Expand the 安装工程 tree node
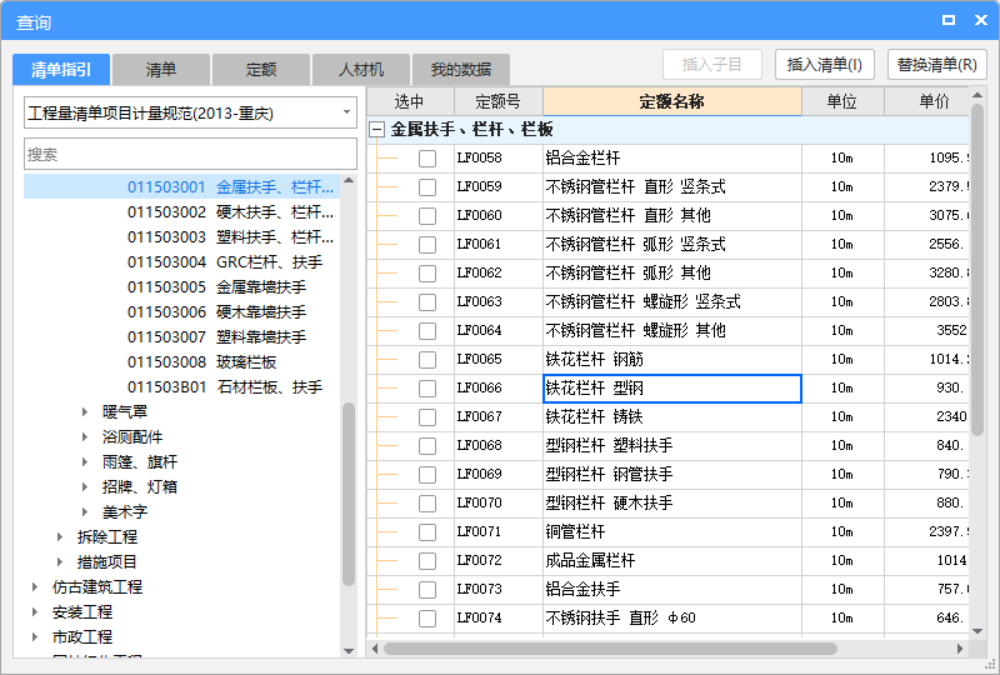1000x675 pixels. tap(35, 612)
